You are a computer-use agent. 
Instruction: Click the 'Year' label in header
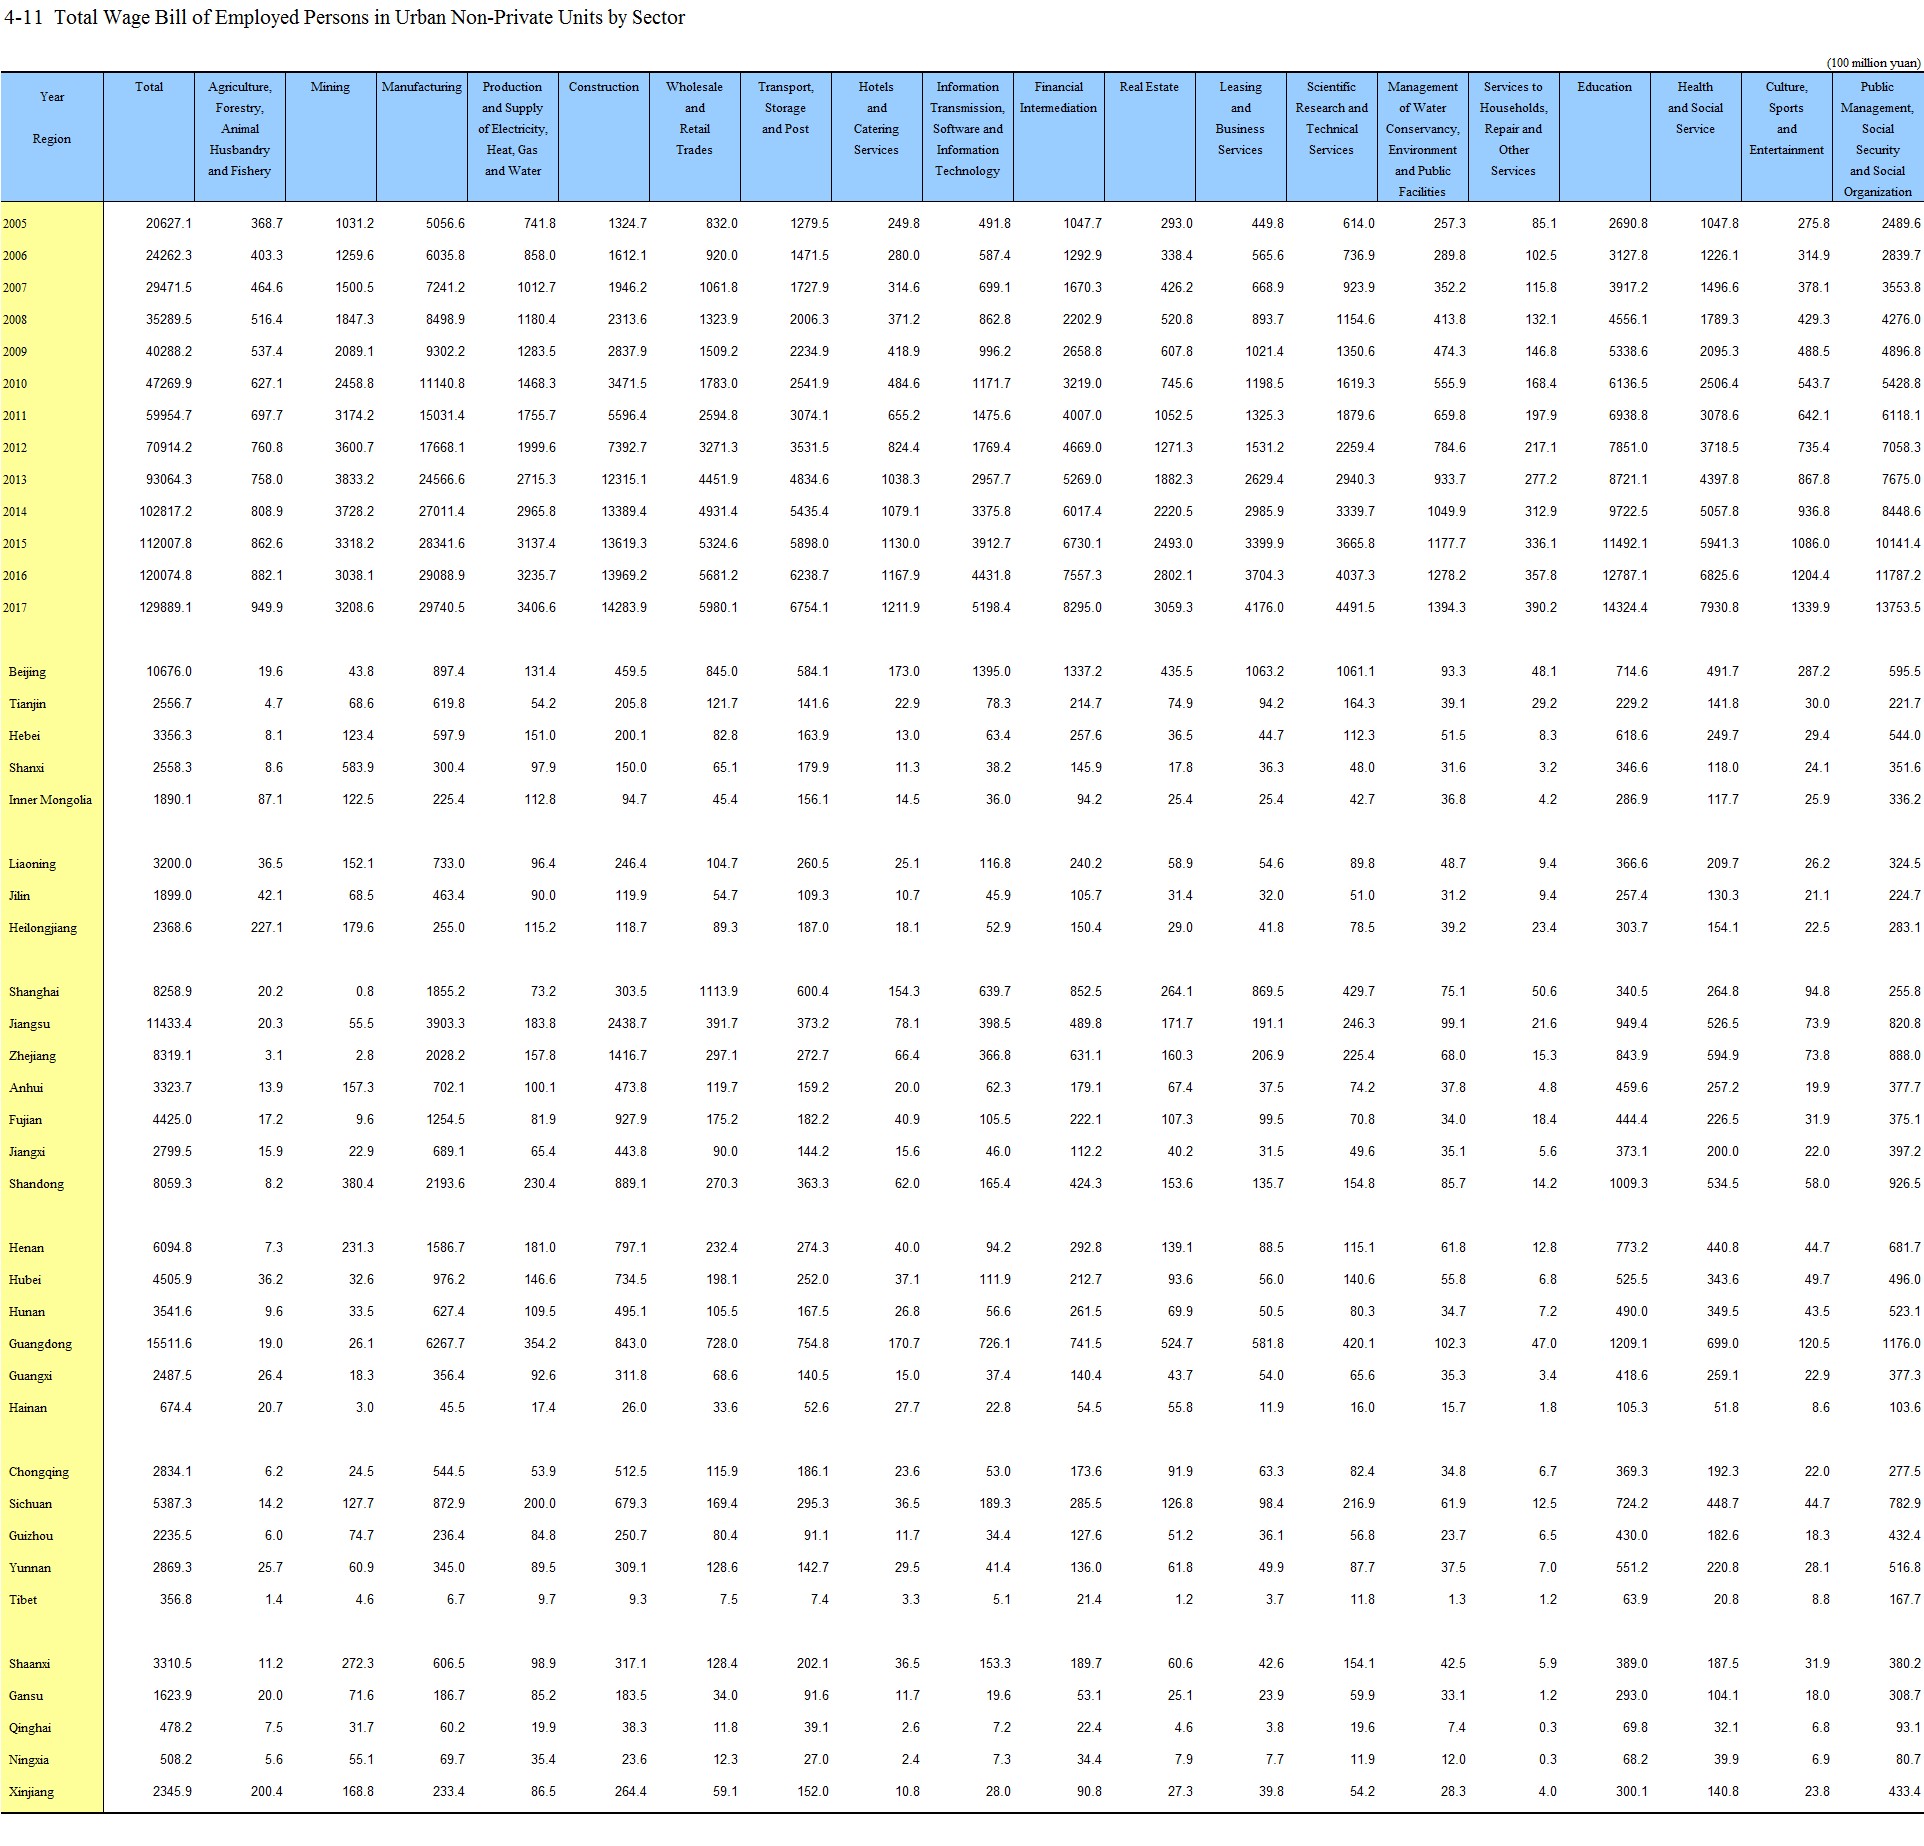point(52,97)
